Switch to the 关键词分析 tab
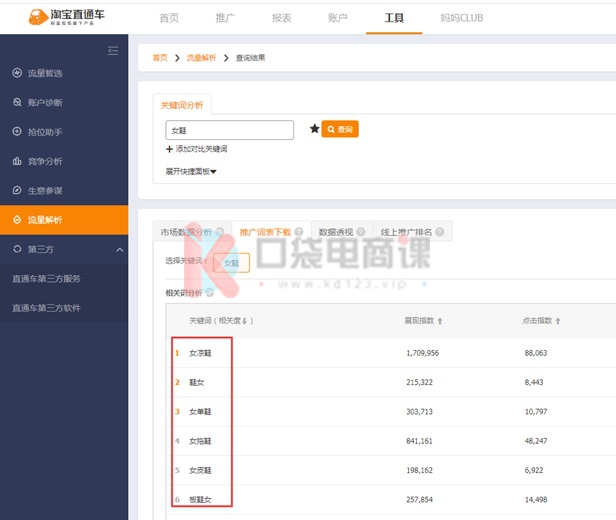Viewport: 616px width, 520px height. pyautogui.click(x=182, y=105)
